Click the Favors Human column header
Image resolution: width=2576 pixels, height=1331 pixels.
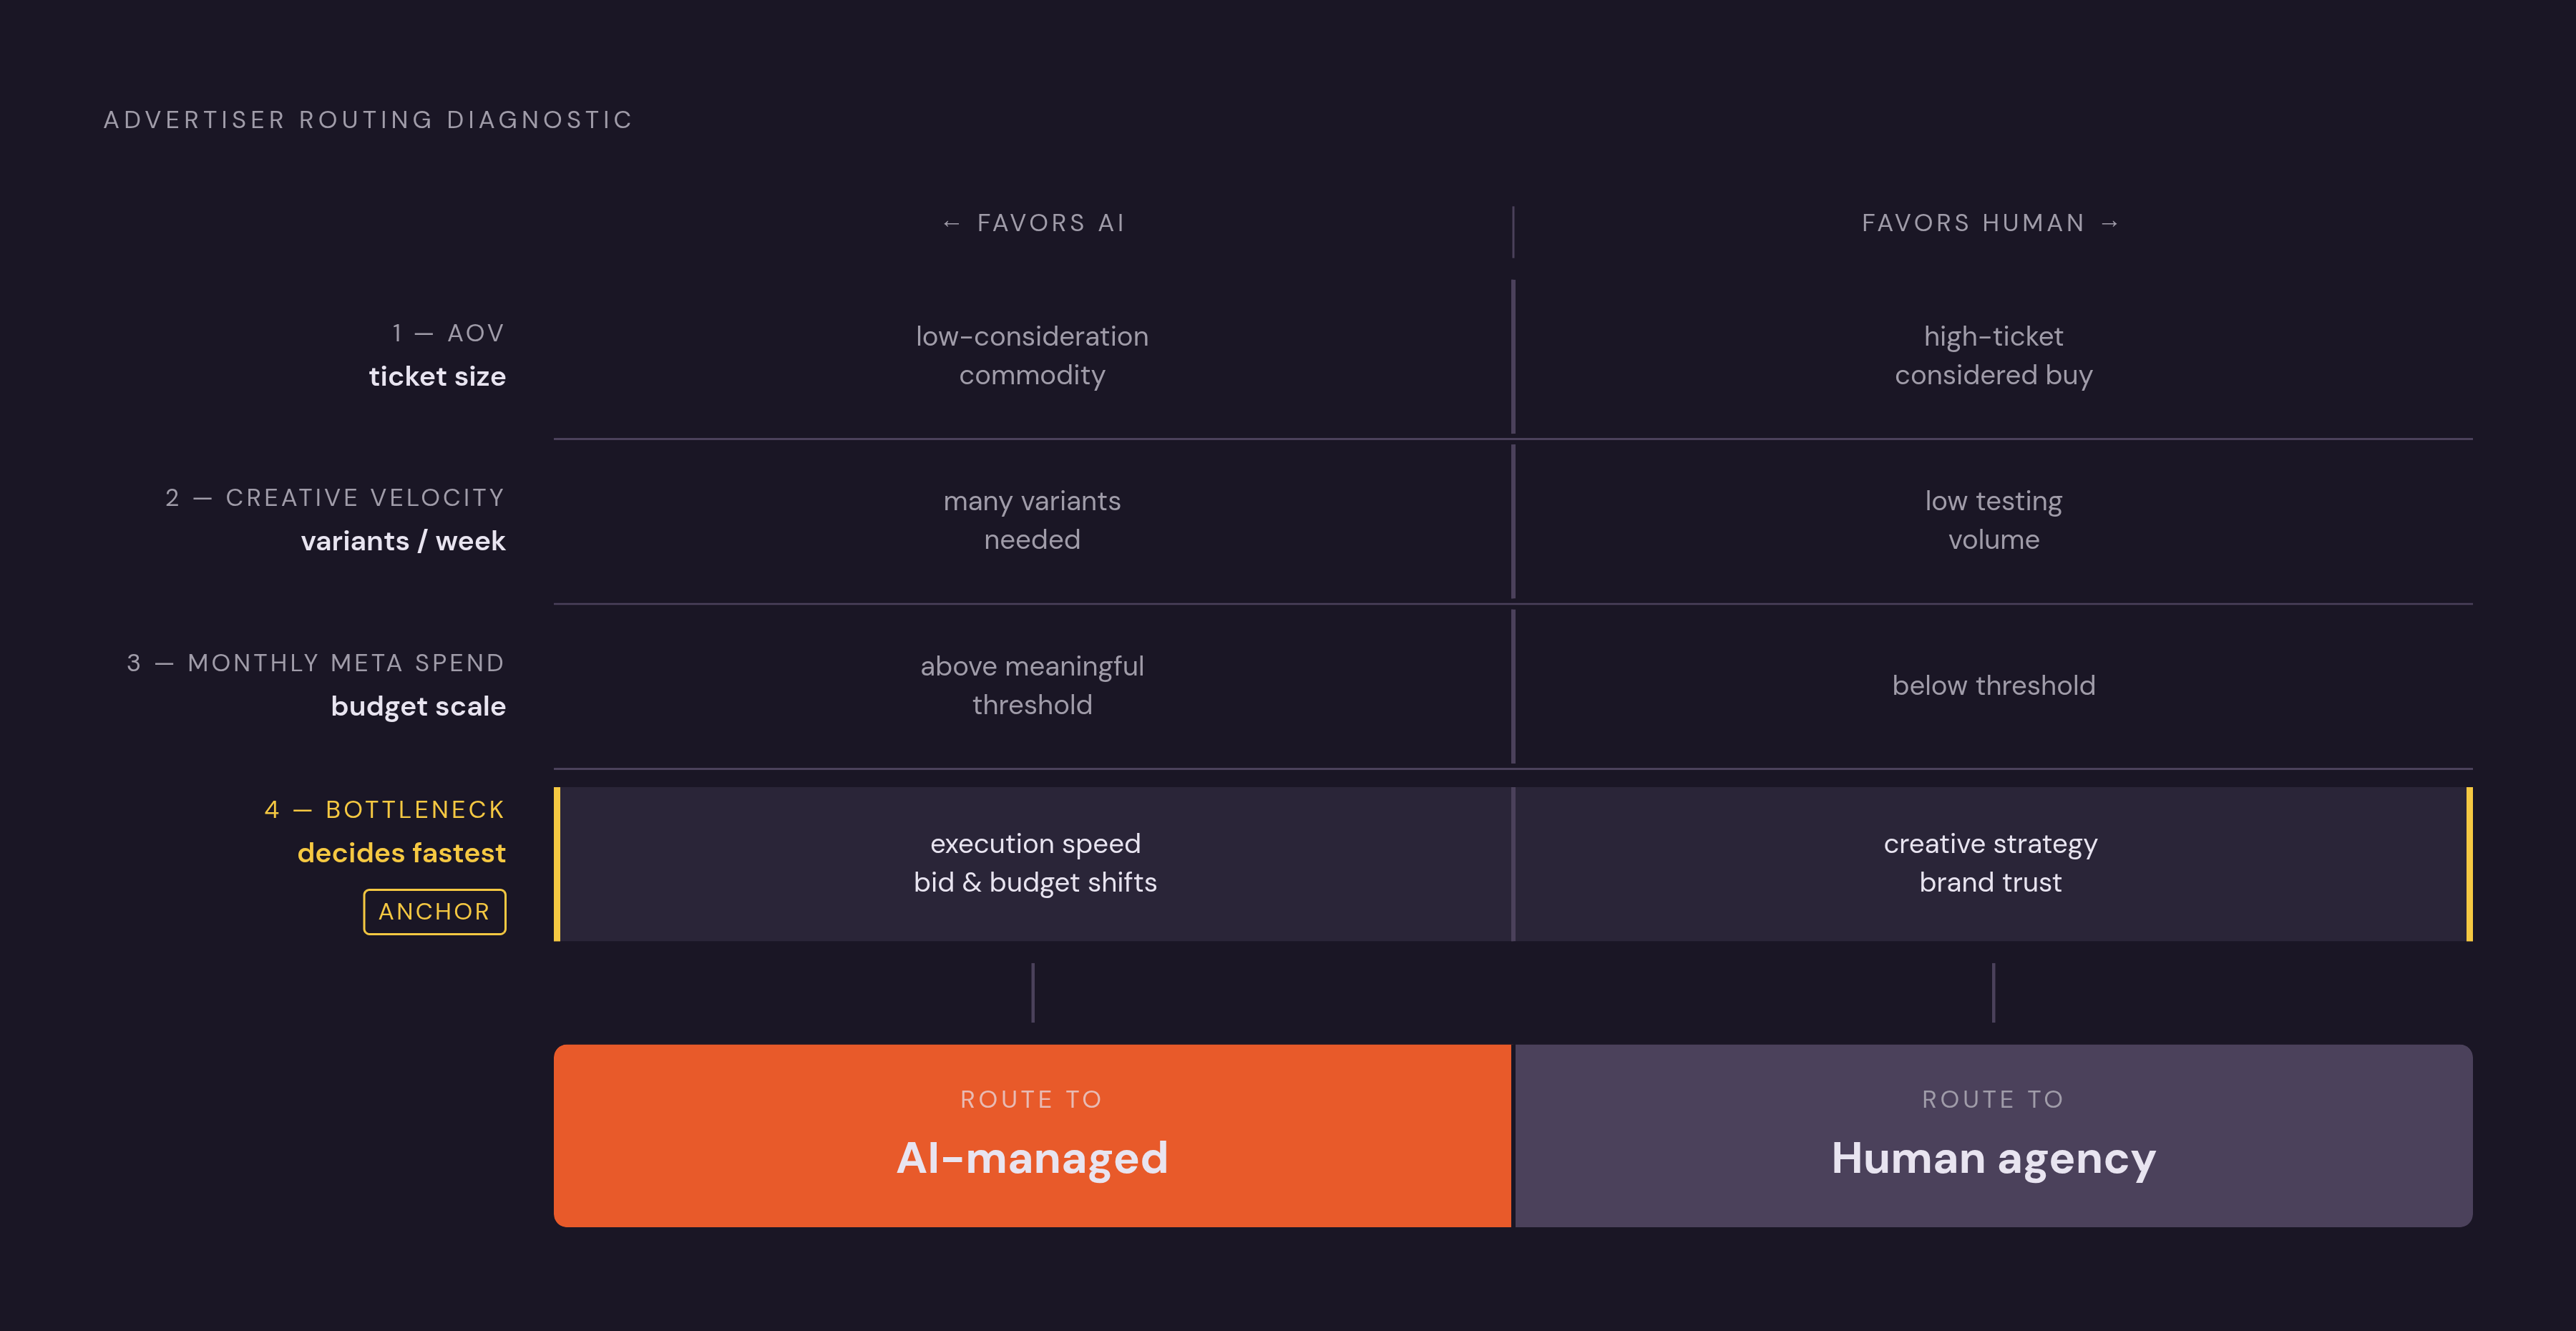[1990, 223]
